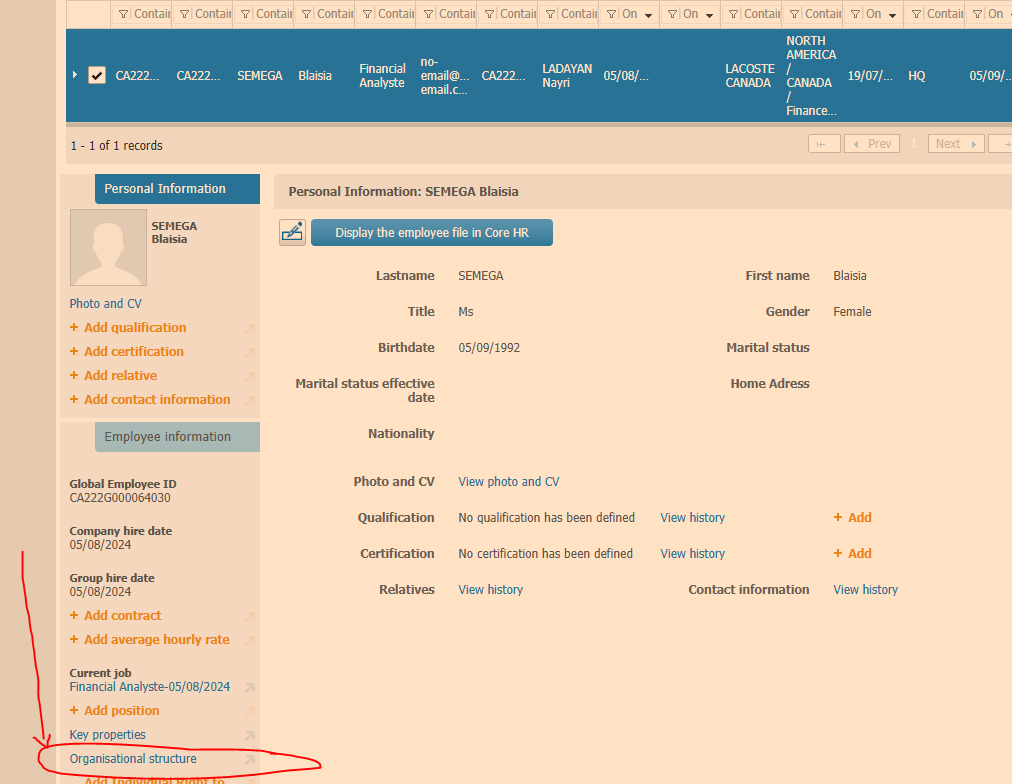Viewport: 1012px width, 784px height.
Task: Click the arrow icon beside Add average hourly rate
Action: click(x=248, y=639)
